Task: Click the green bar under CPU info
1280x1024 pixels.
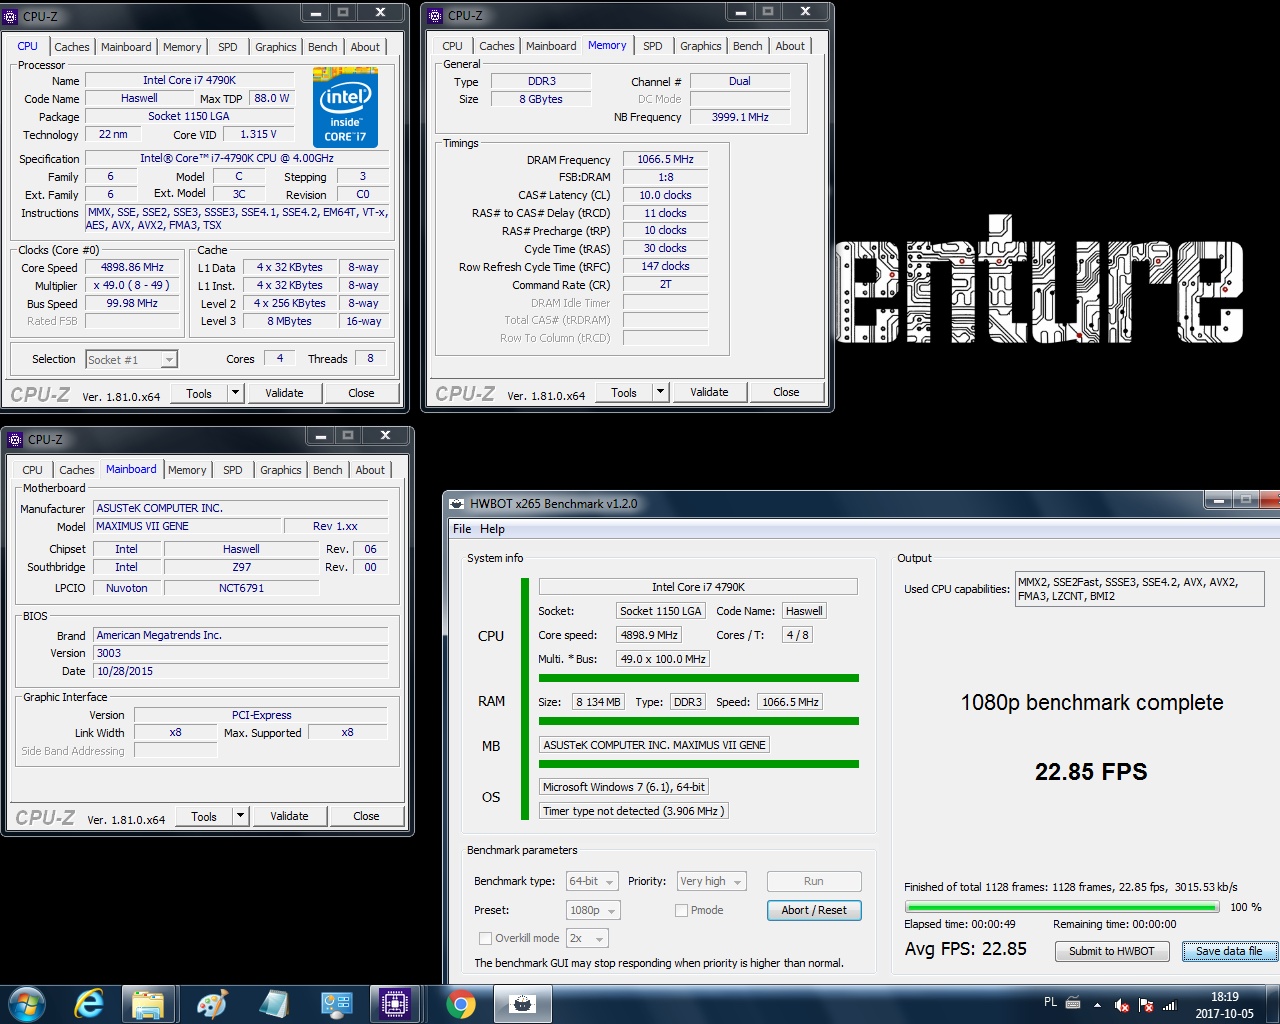Action: click(x=698, y=678)
